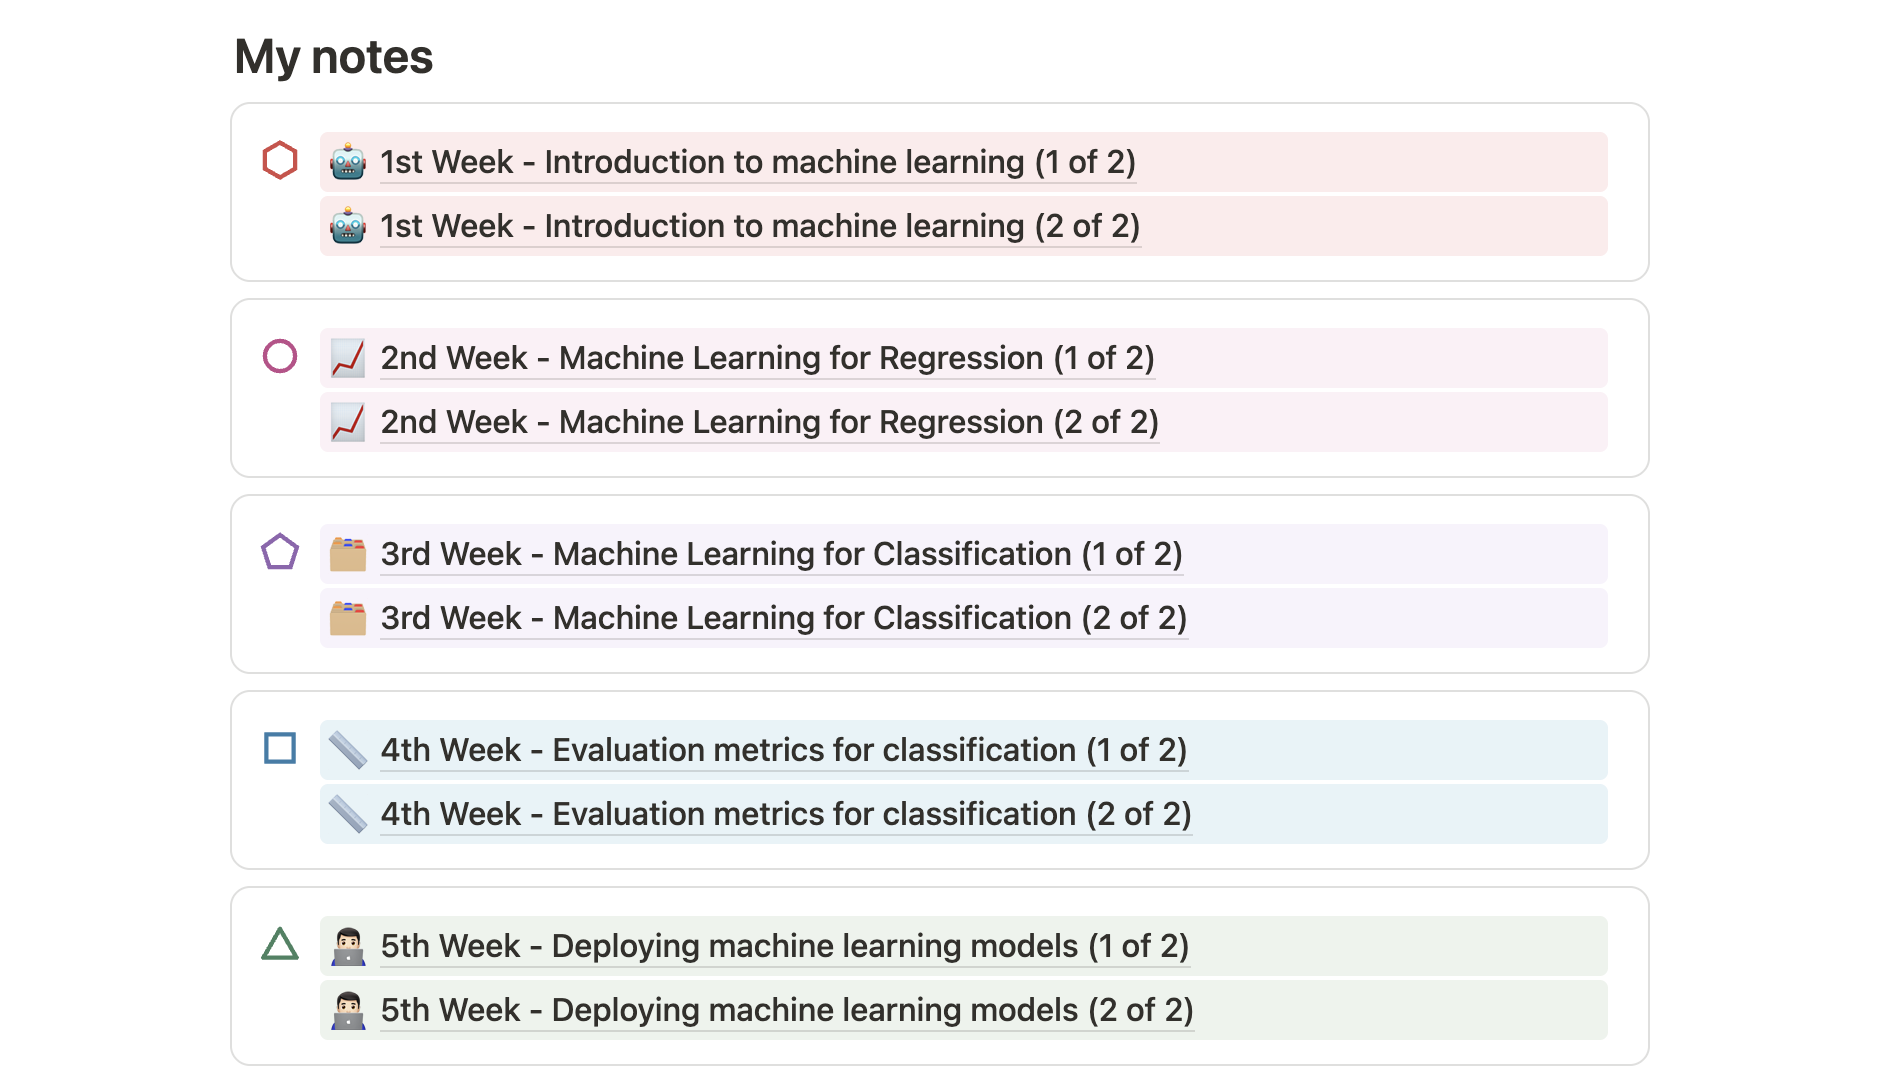Click the green triangle callout icon

click(x=280, y=944)
